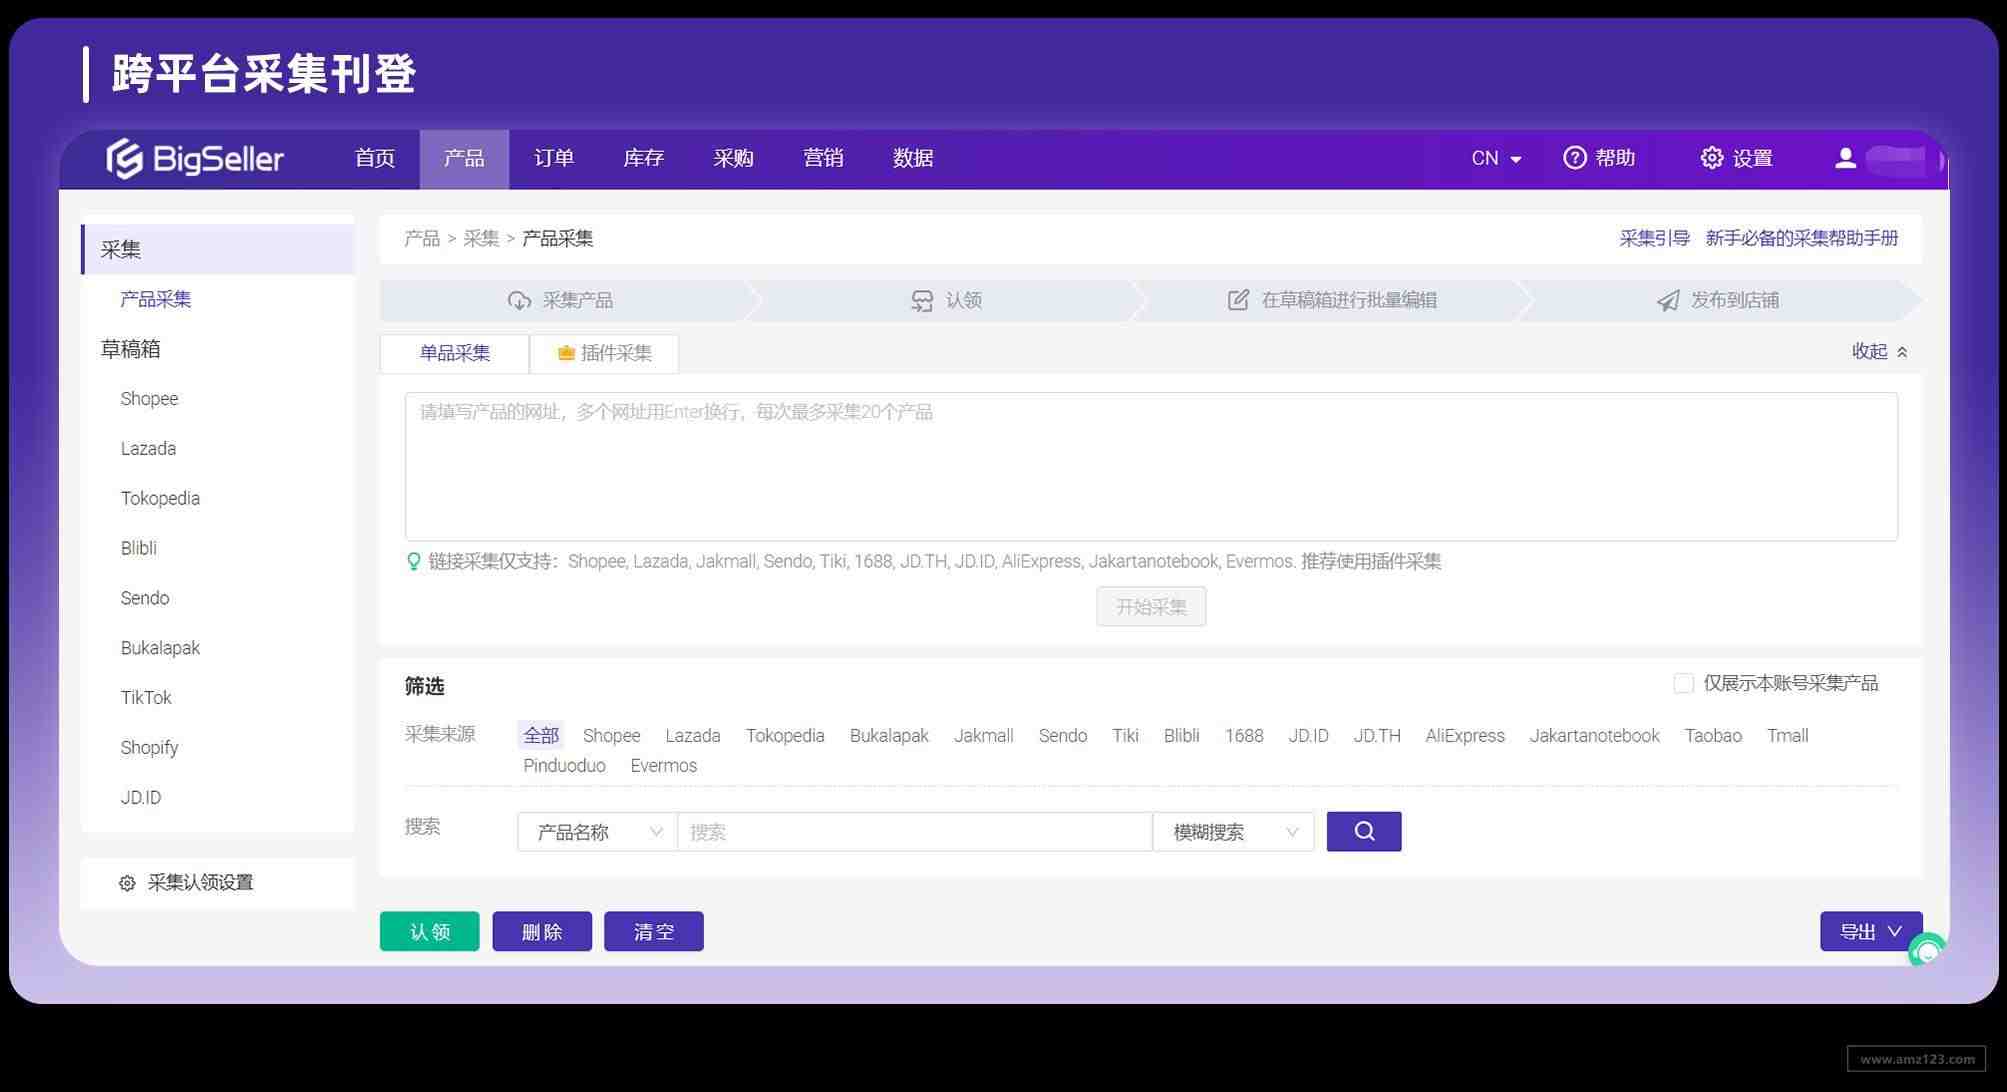This screenshot has width=2007, height=1092.
Task: Select 产品采集 in sidebar
Action: (x=155, y=299)
